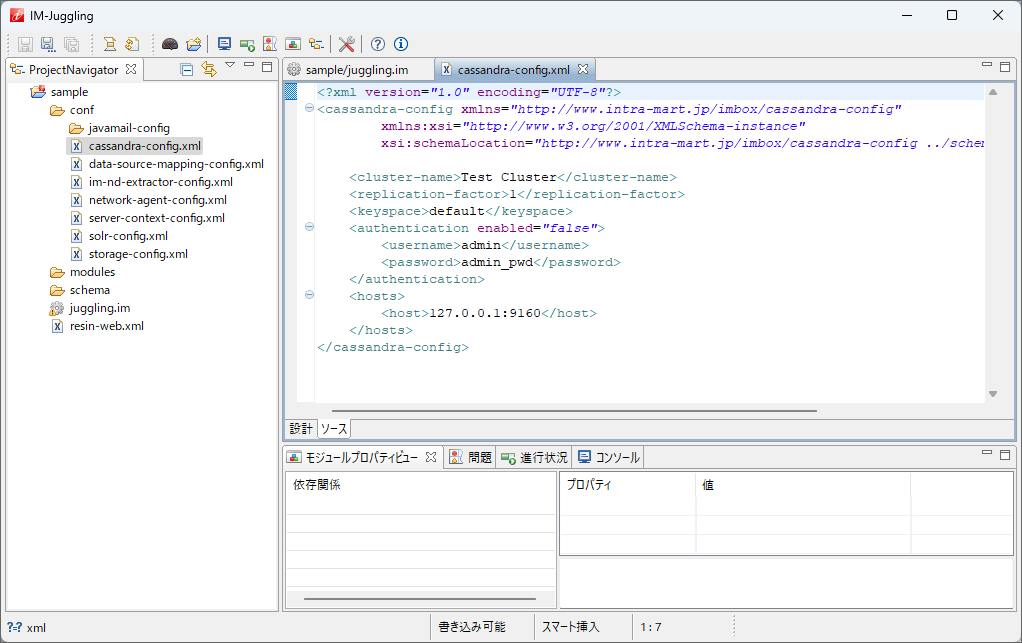
Task: Open help via the question mark icon
Action: (378, 44)
